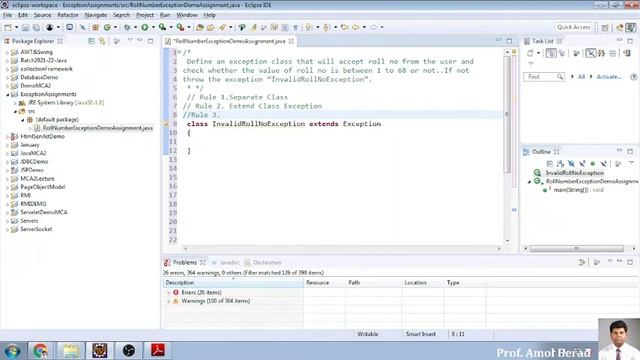
Task: Click Open Perspective icon near Quick Access
Action: click(605, 27)
